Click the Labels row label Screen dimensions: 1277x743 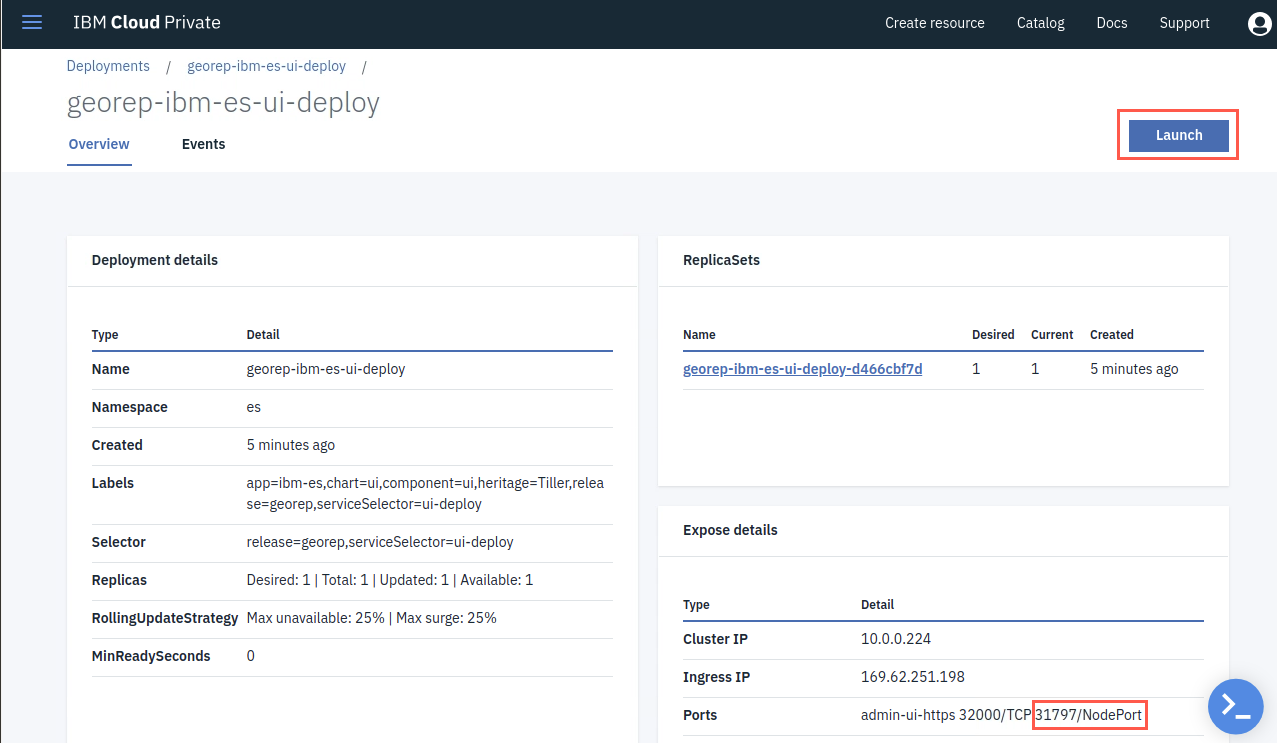click(x=113, y=483)
